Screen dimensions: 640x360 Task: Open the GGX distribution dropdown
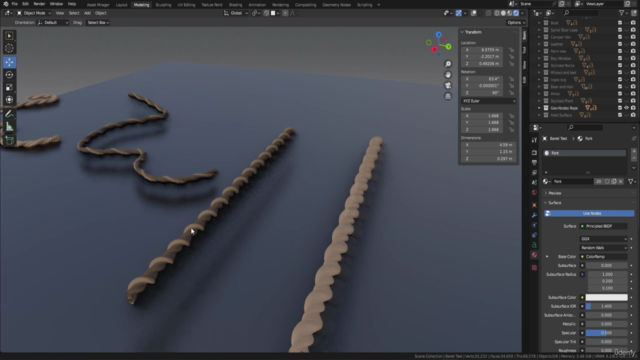pos(603,239)
